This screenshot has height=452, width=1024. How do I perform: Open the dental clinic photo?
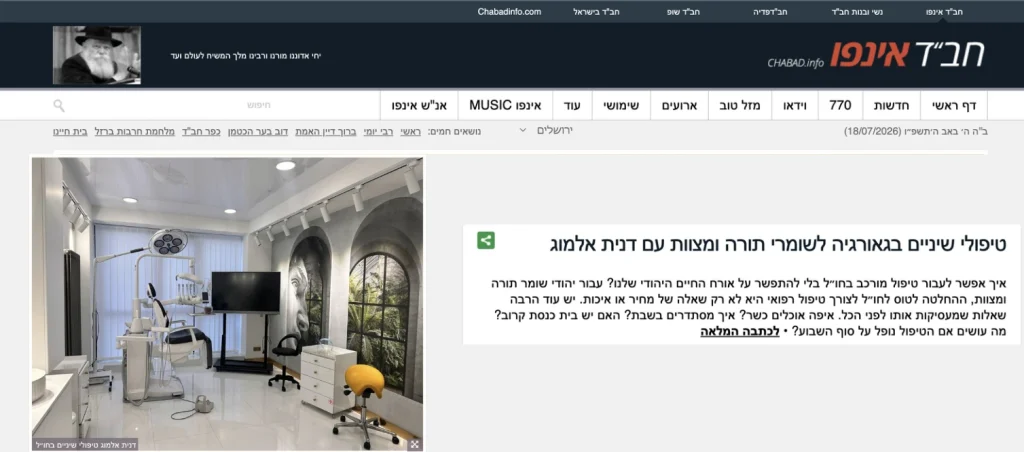[x=227, y=304]
